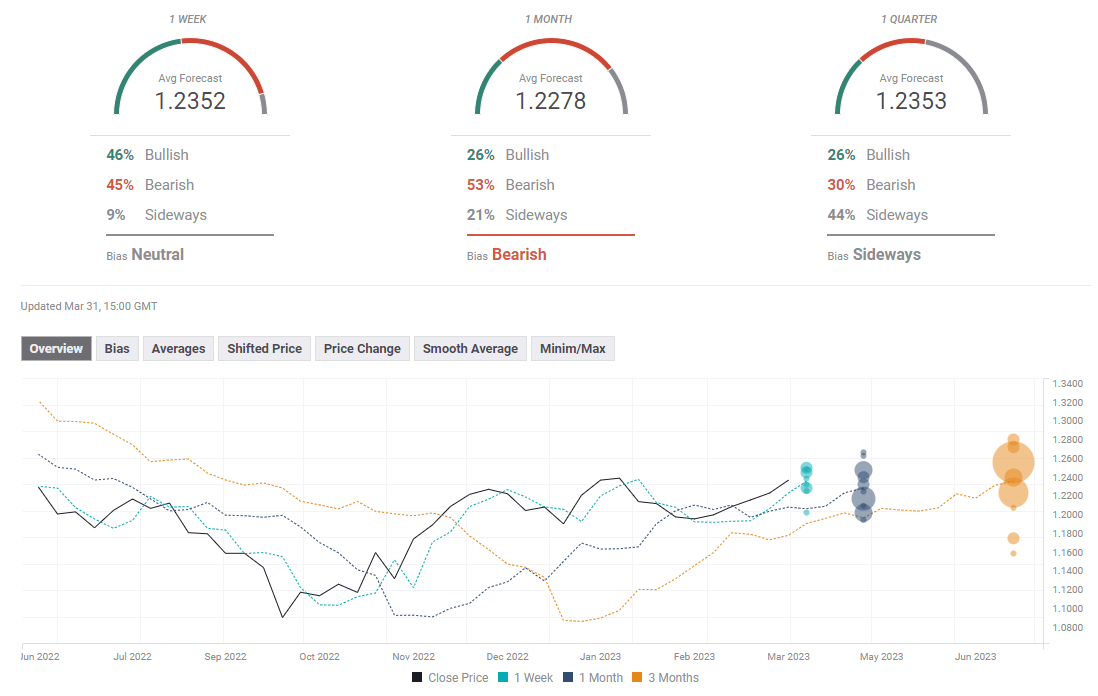
Task: Switch to the Overview tab
Action: coord(56,348)
